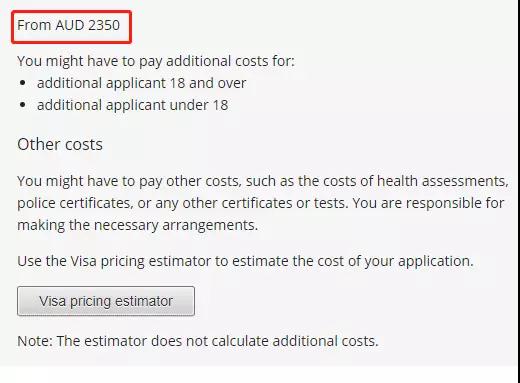Click the word "From" in the red box

(x=34, y=25)
